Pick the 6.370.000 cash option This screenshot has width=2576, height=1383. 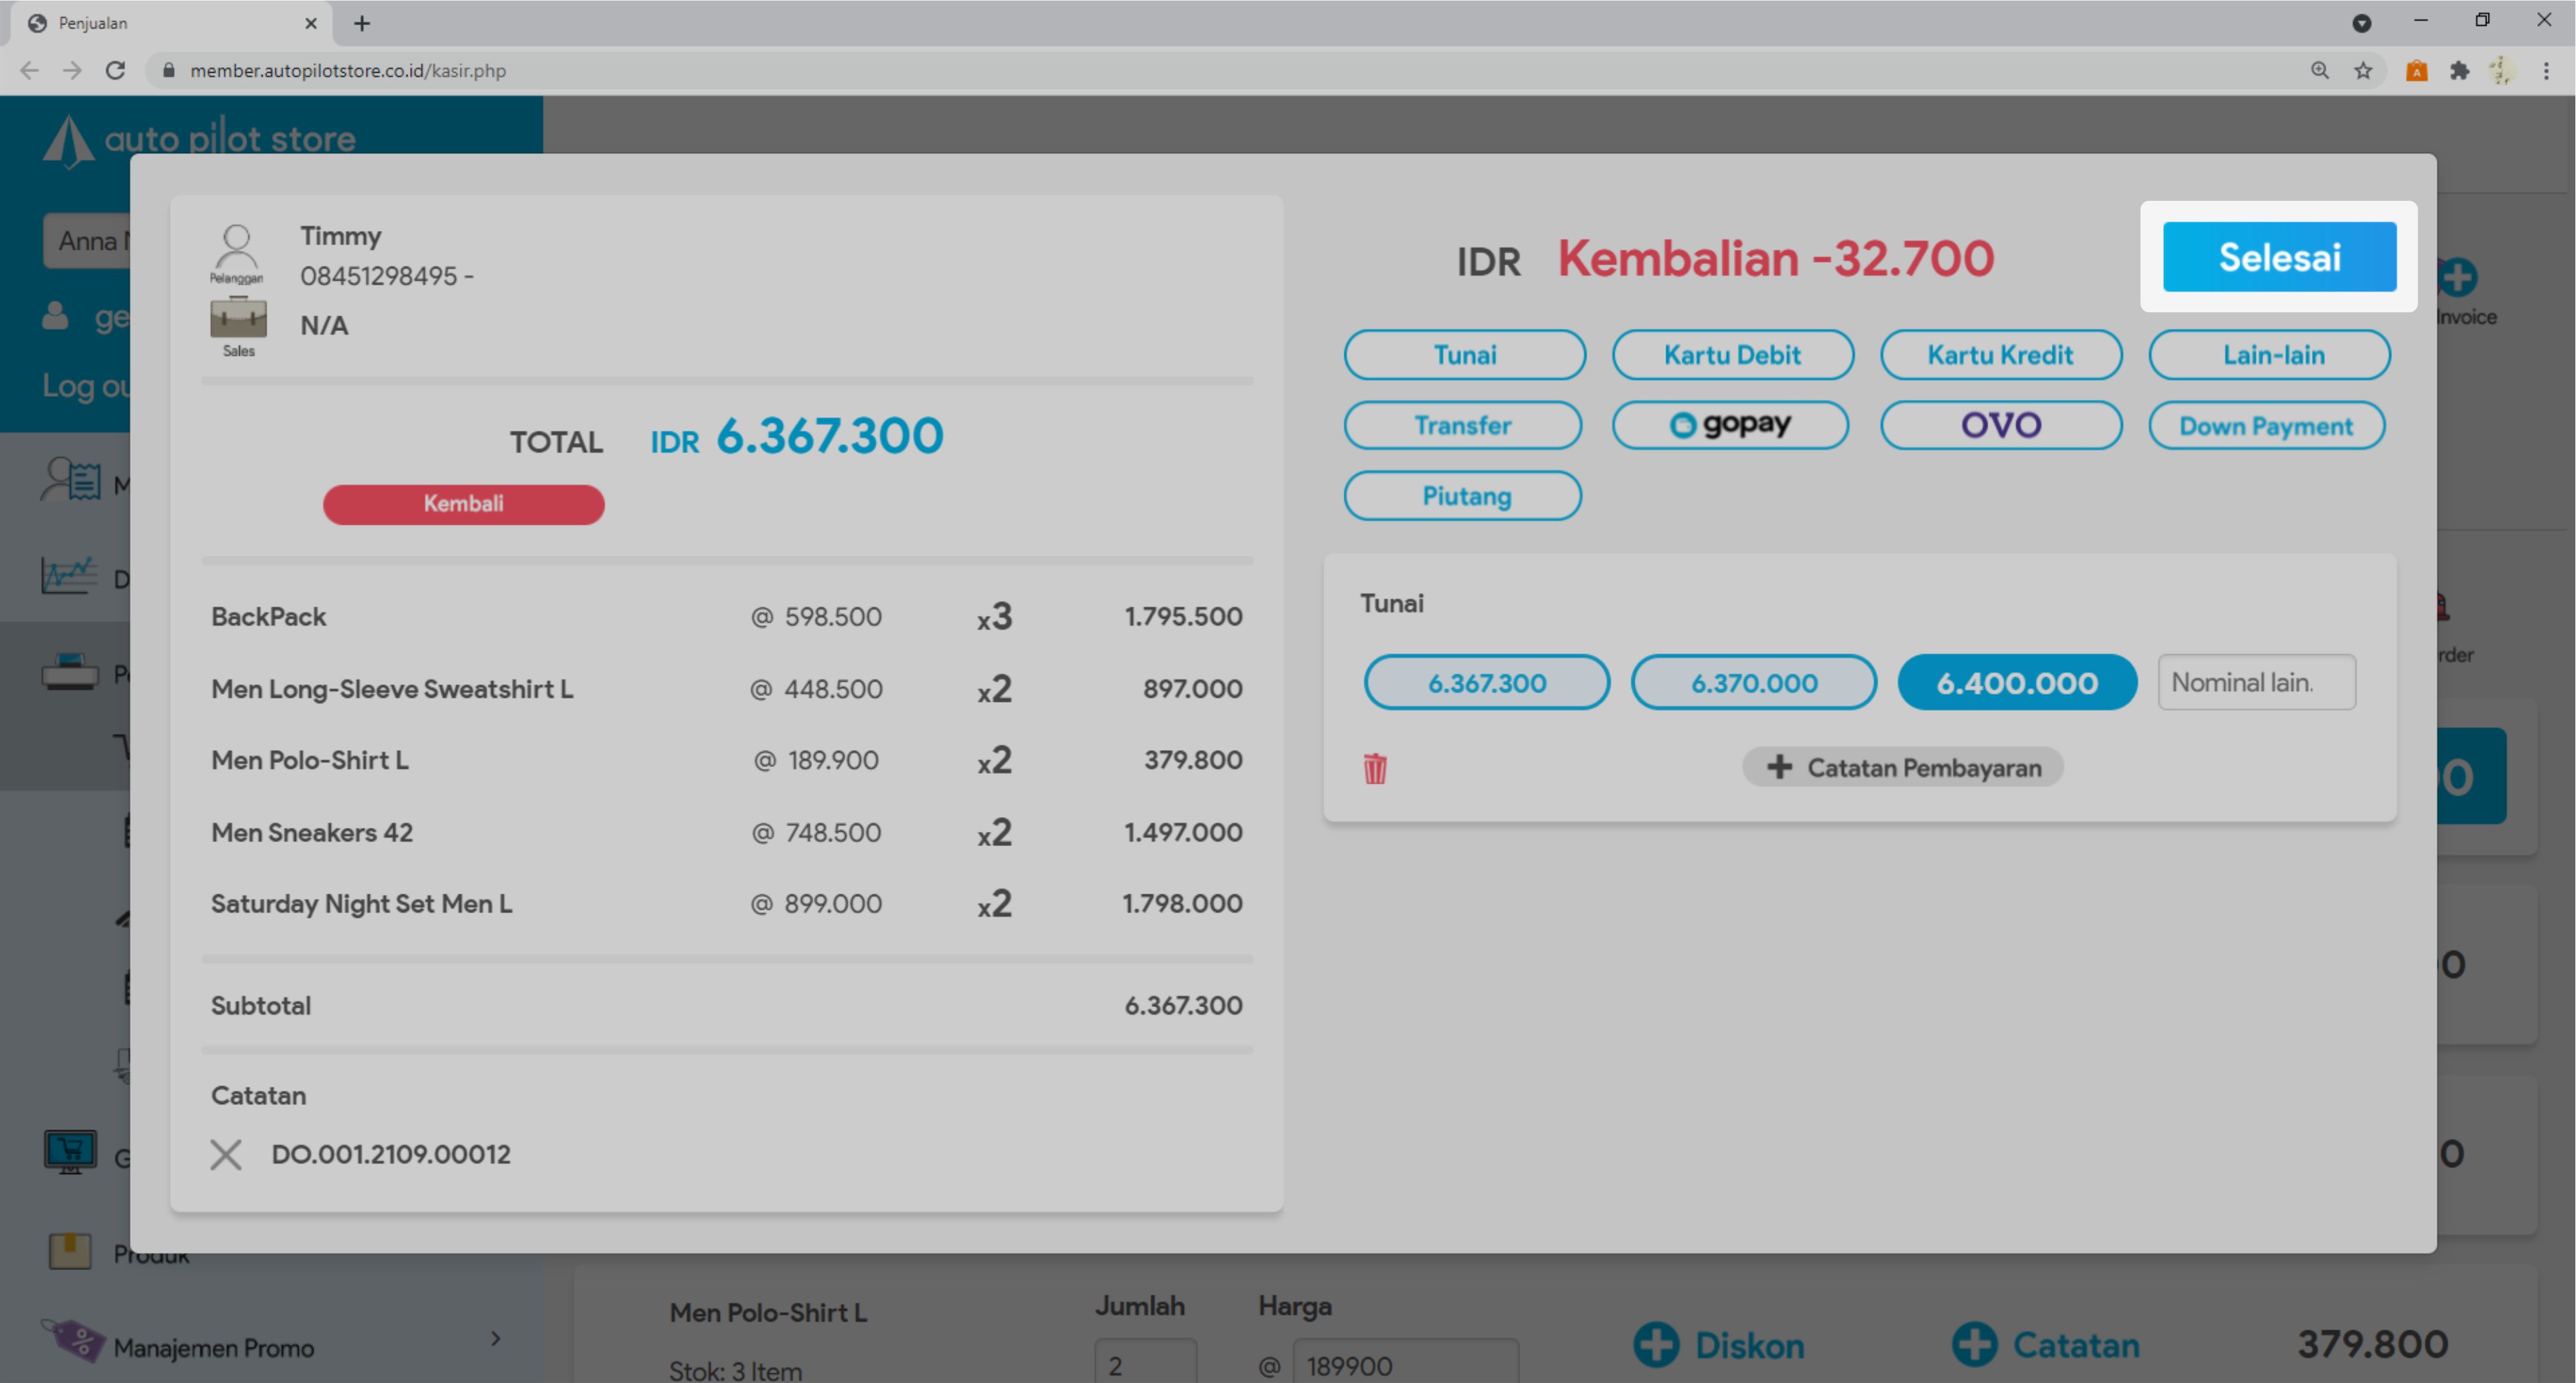point(1753,683)
